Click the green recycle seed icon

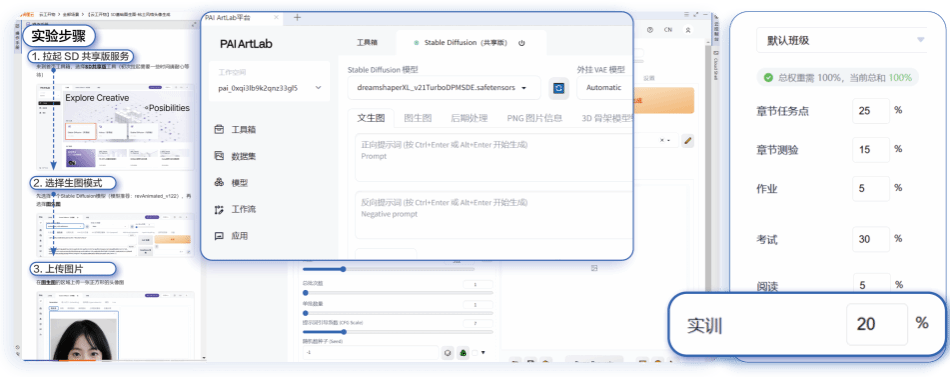(x=463, y=353)
